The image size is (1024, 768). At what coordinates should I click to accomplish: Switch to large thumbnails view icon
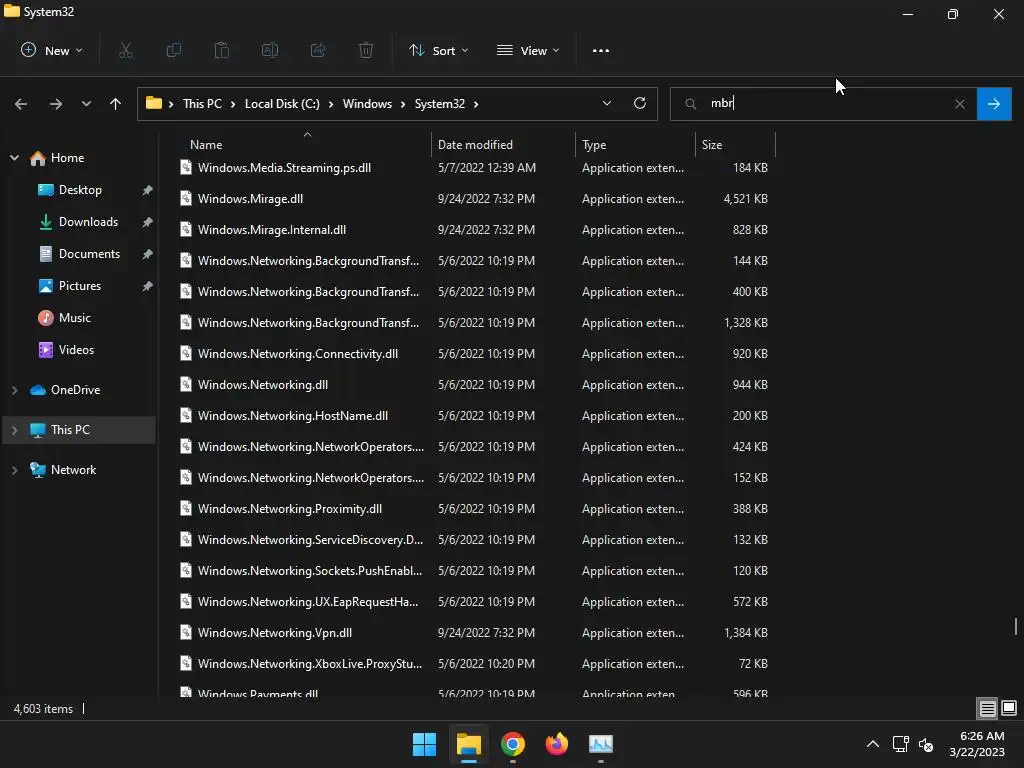1009,708
